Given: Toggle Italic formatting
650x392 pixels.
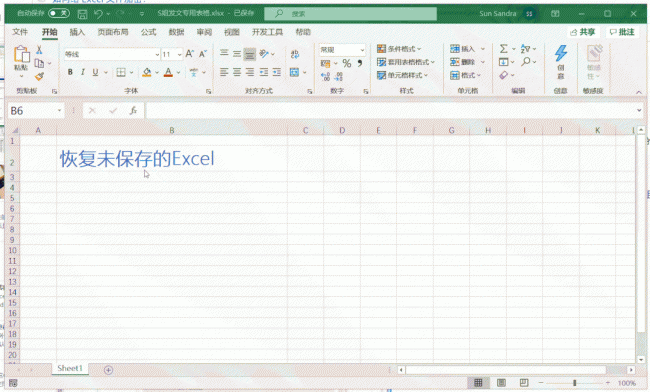Looking at the screenshot, I should tap(82, 73).
